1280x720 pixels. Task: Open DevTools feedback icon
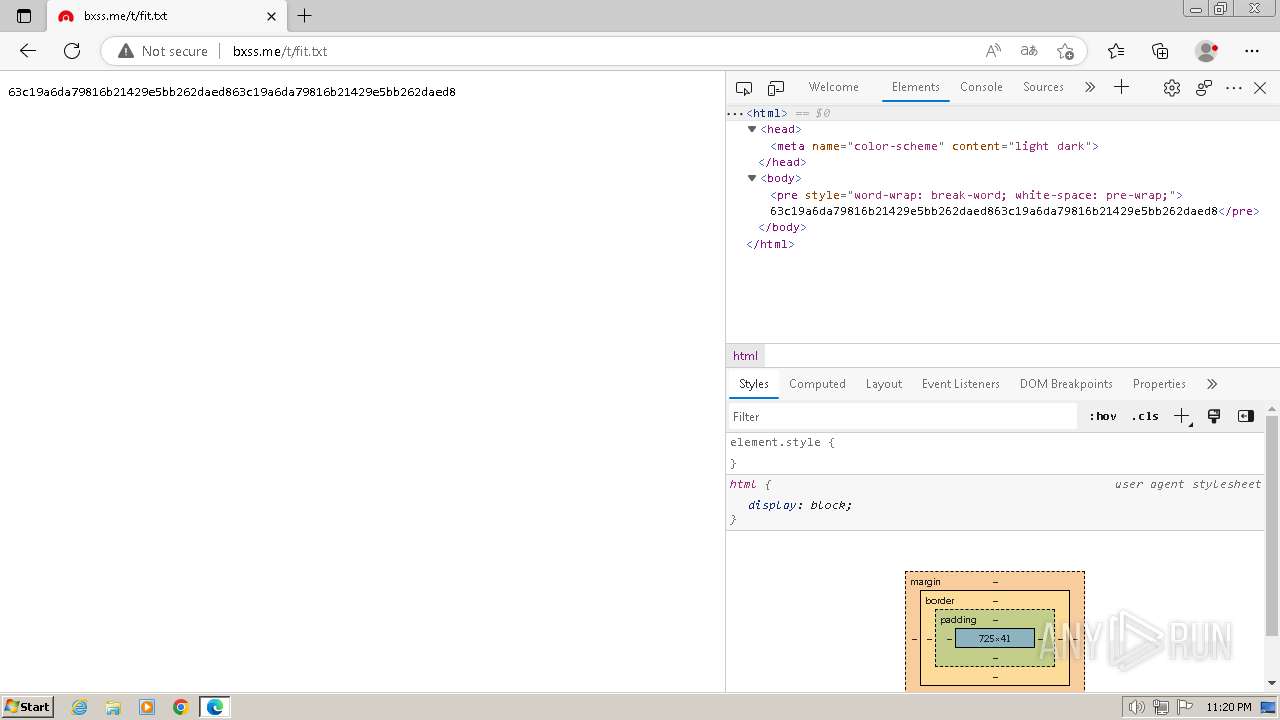pyautogui.click(x=1204, y=88)
